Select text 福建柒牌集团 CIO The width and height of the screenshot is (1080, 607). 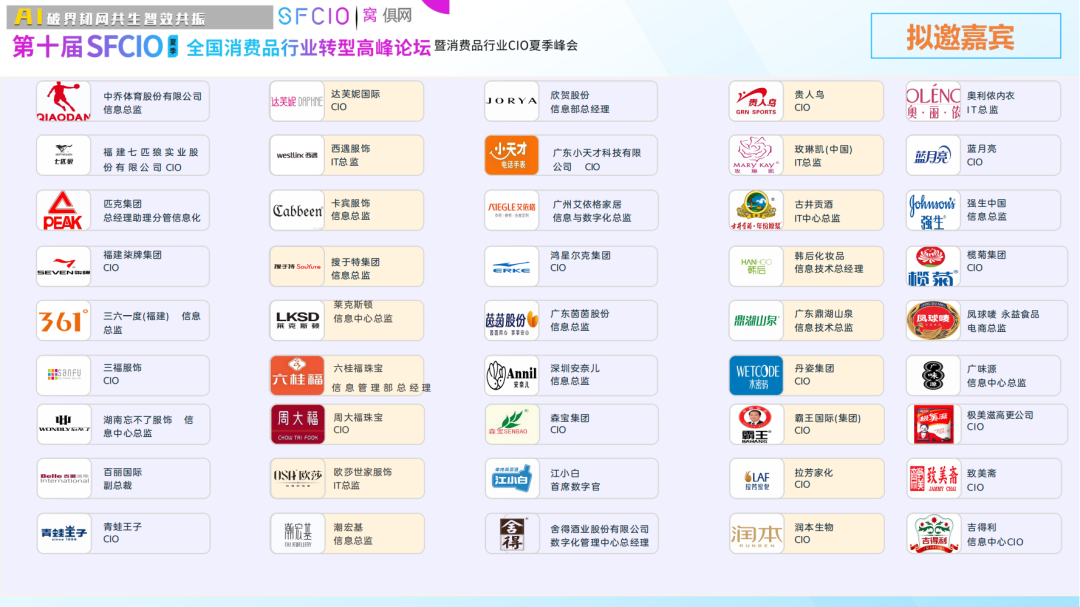coord(132,261)
